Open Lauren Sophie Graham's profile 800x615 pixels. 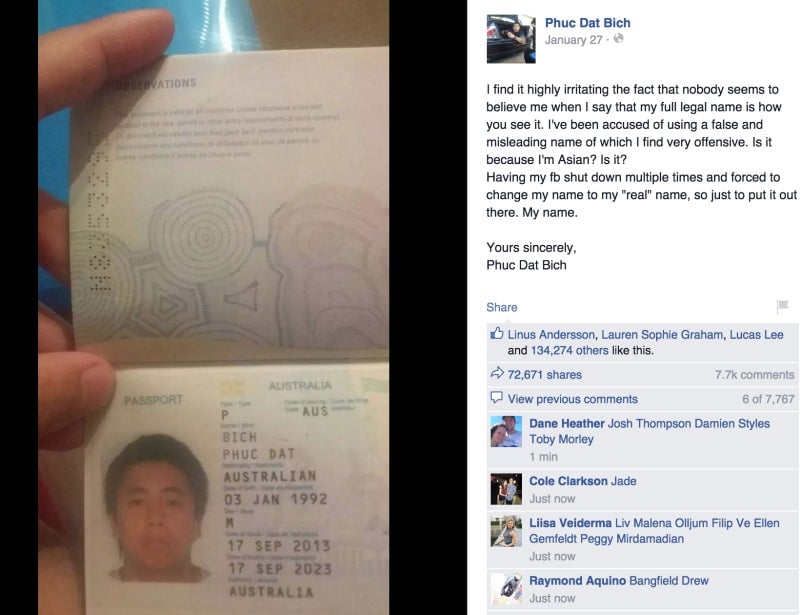pyautogui.click(x=662, y=335)
